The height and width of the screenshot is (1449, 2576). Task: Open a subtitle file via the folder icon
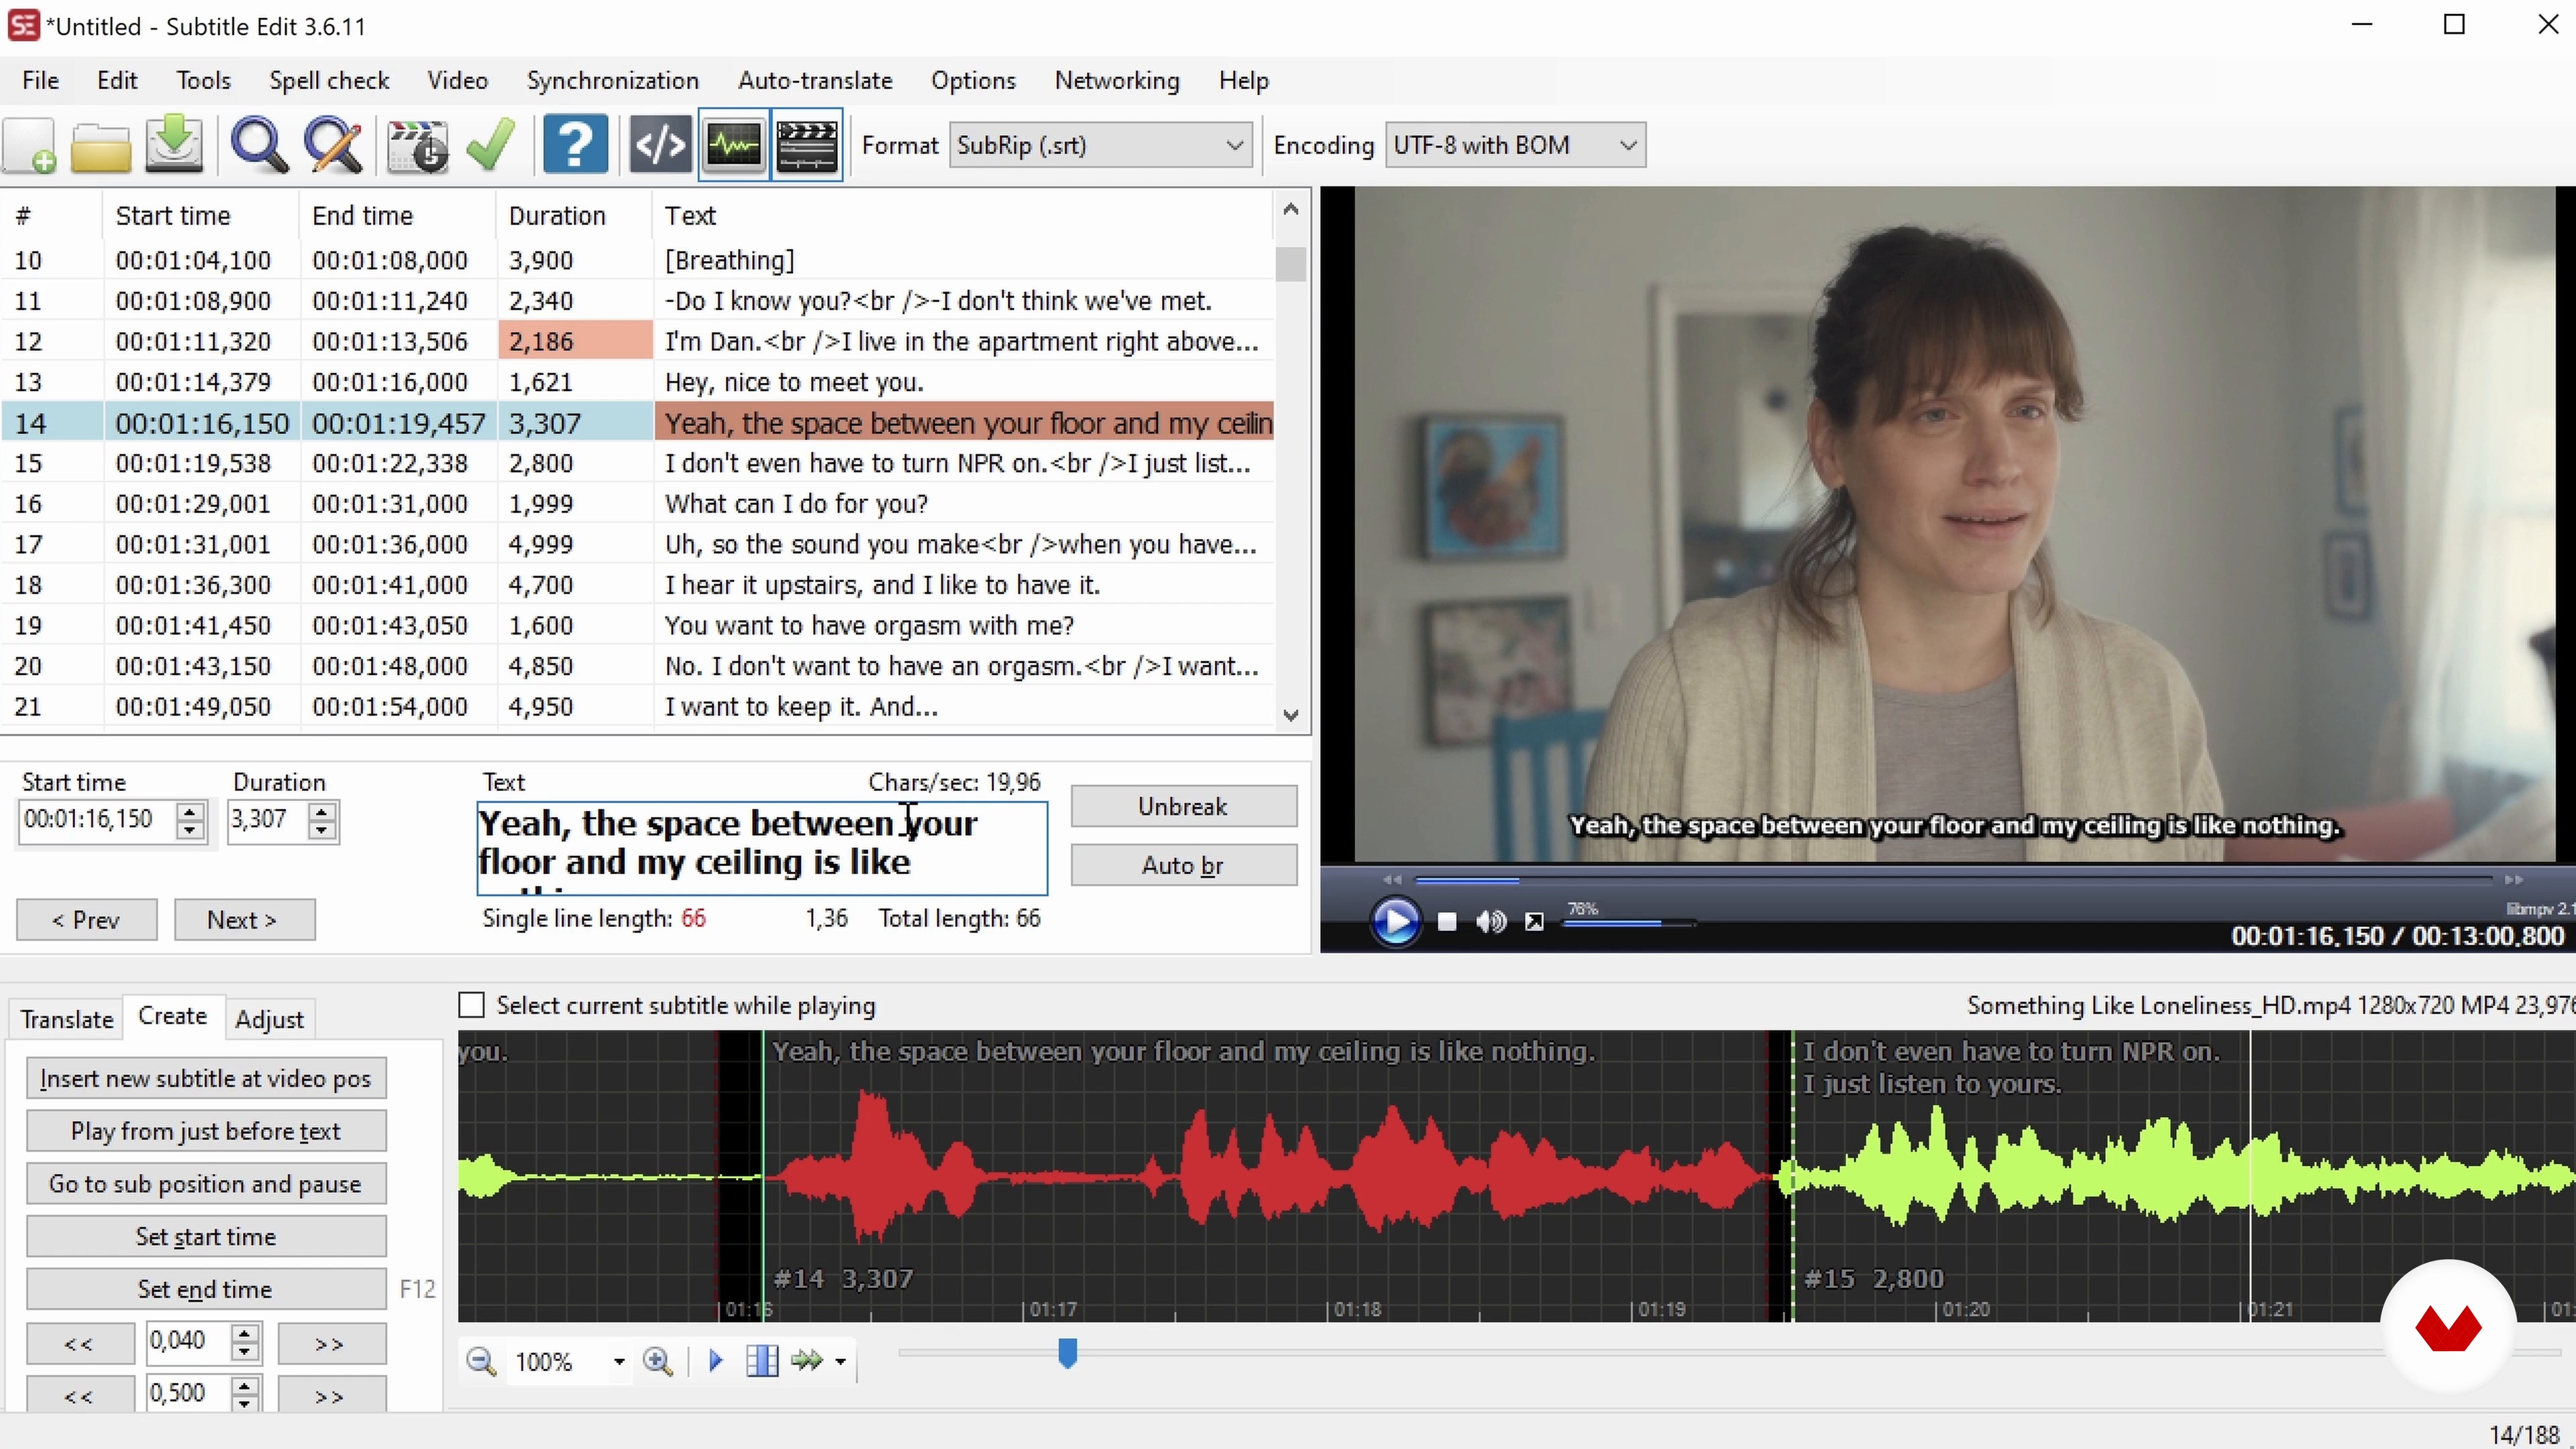point(100,146)
